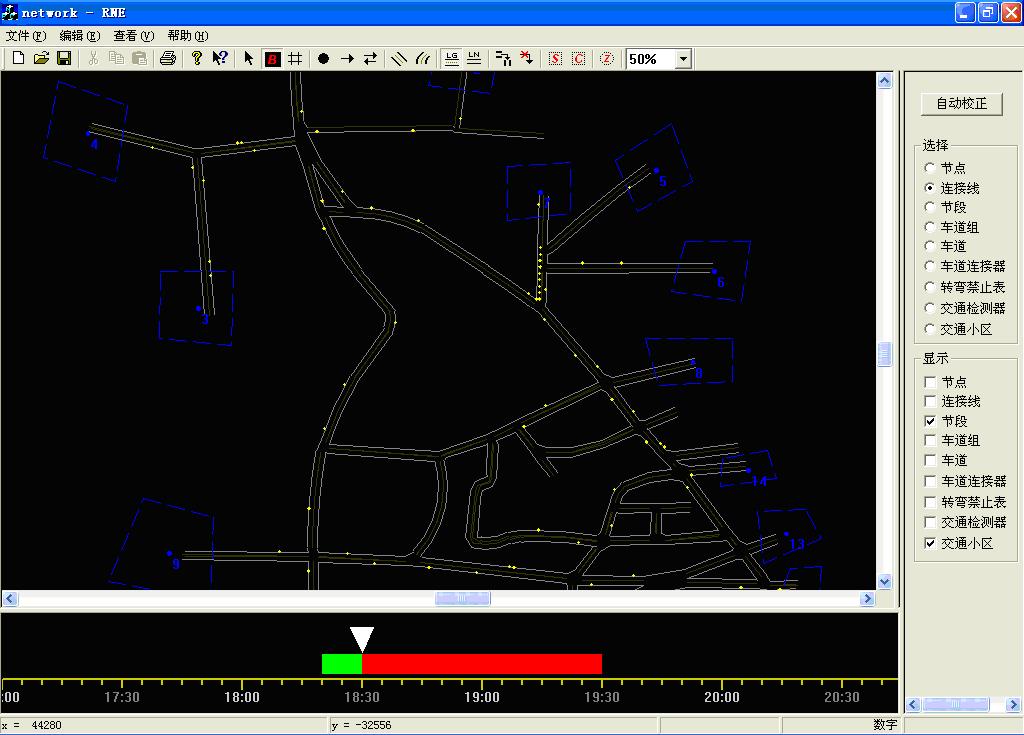Click the Open folder toolbar icon
This screenshot has height=735, width=1024.
(x=41, y=59)
